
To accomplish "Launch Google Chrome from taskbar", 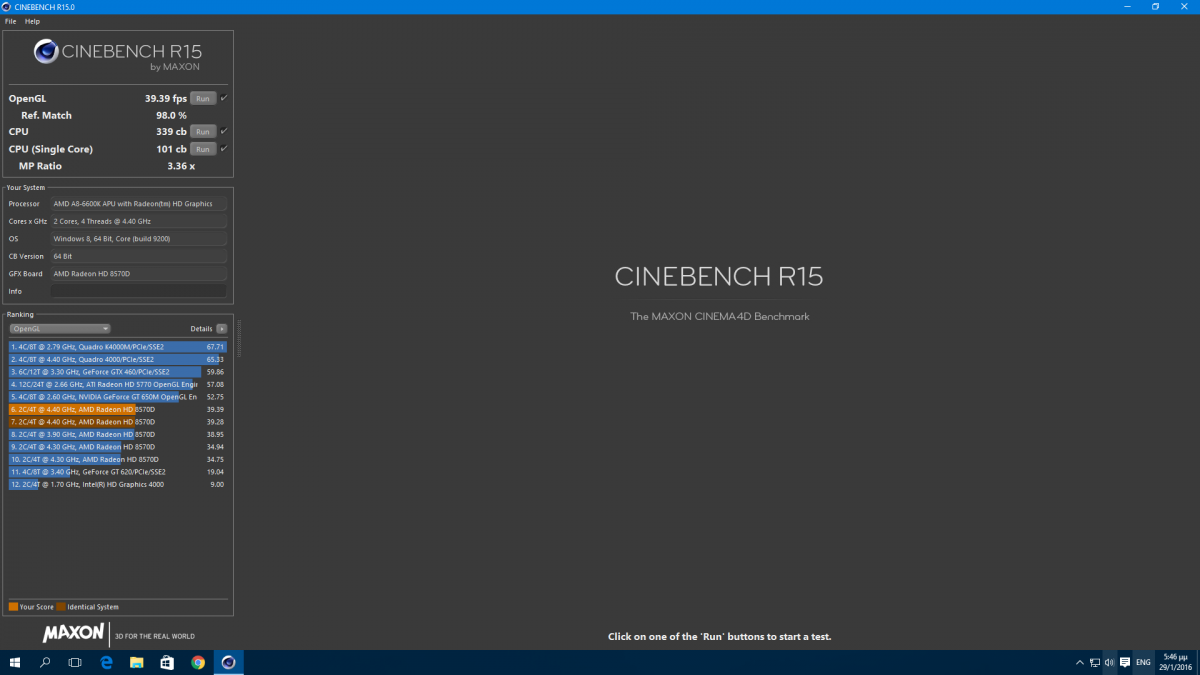I will [198, 662].
